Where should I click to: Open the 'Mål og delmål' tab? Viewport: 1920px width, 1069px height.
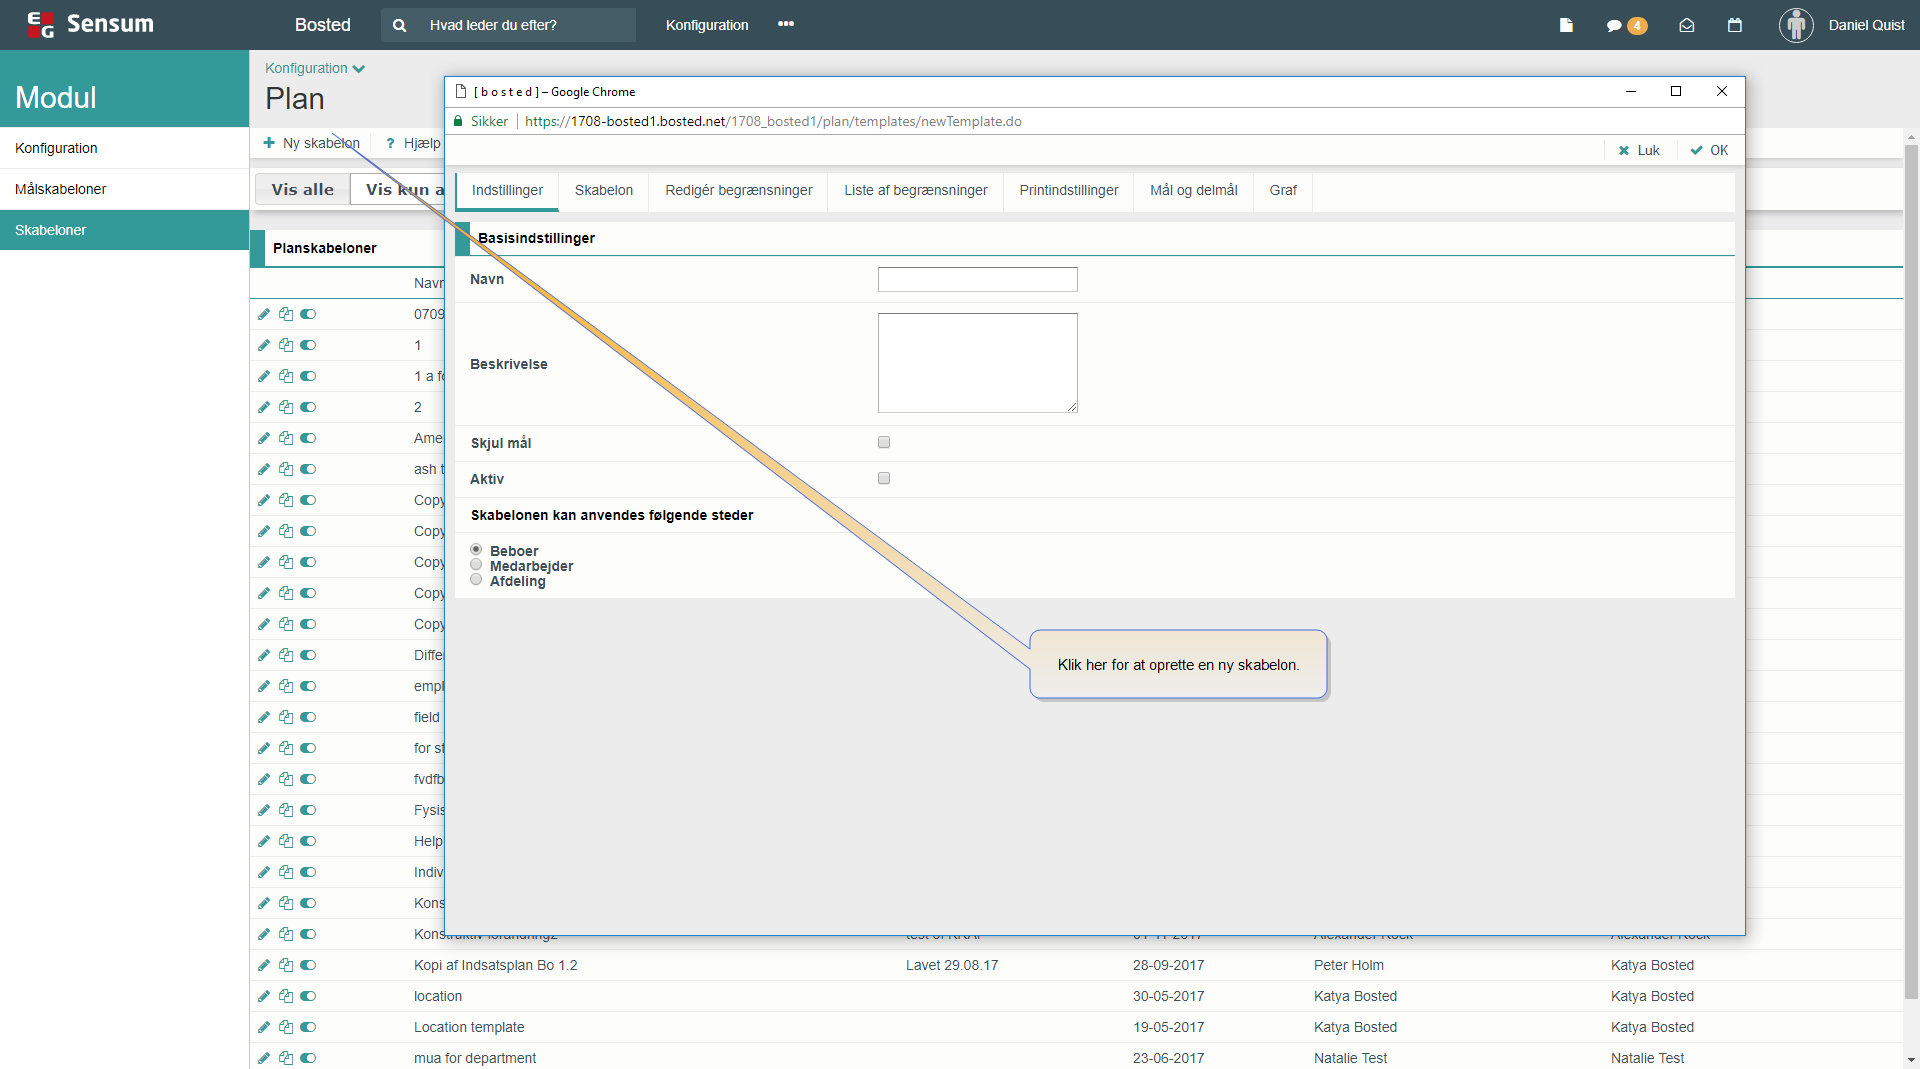click(x=1193, y=190)
